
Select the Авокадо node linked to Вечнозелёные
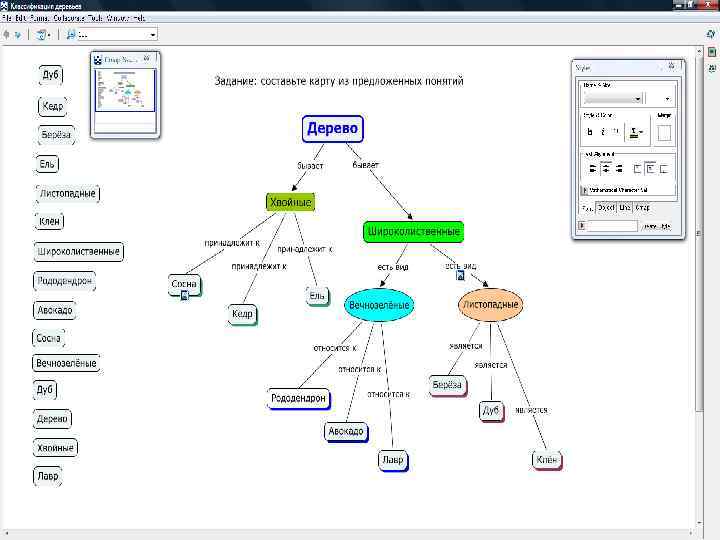[x=346, y=431]
